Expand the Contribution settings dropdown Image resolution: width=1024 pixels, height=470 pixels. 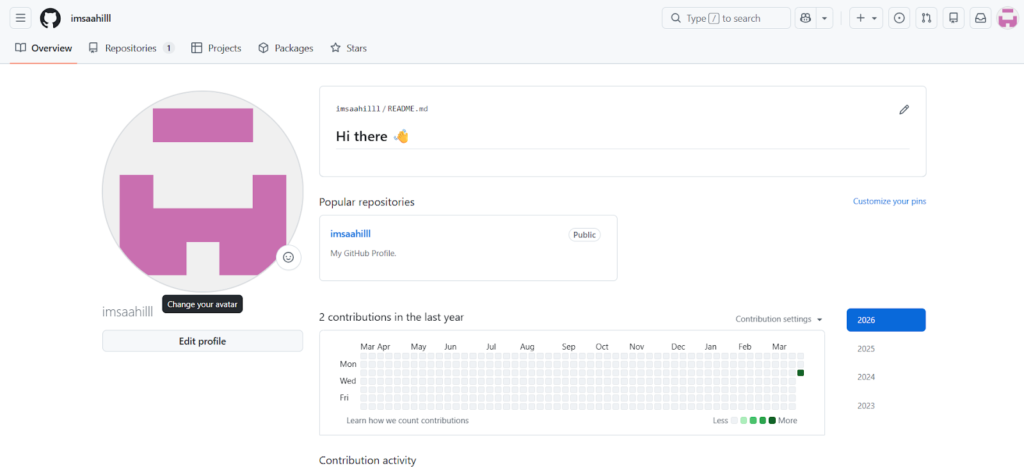(779, 319)
